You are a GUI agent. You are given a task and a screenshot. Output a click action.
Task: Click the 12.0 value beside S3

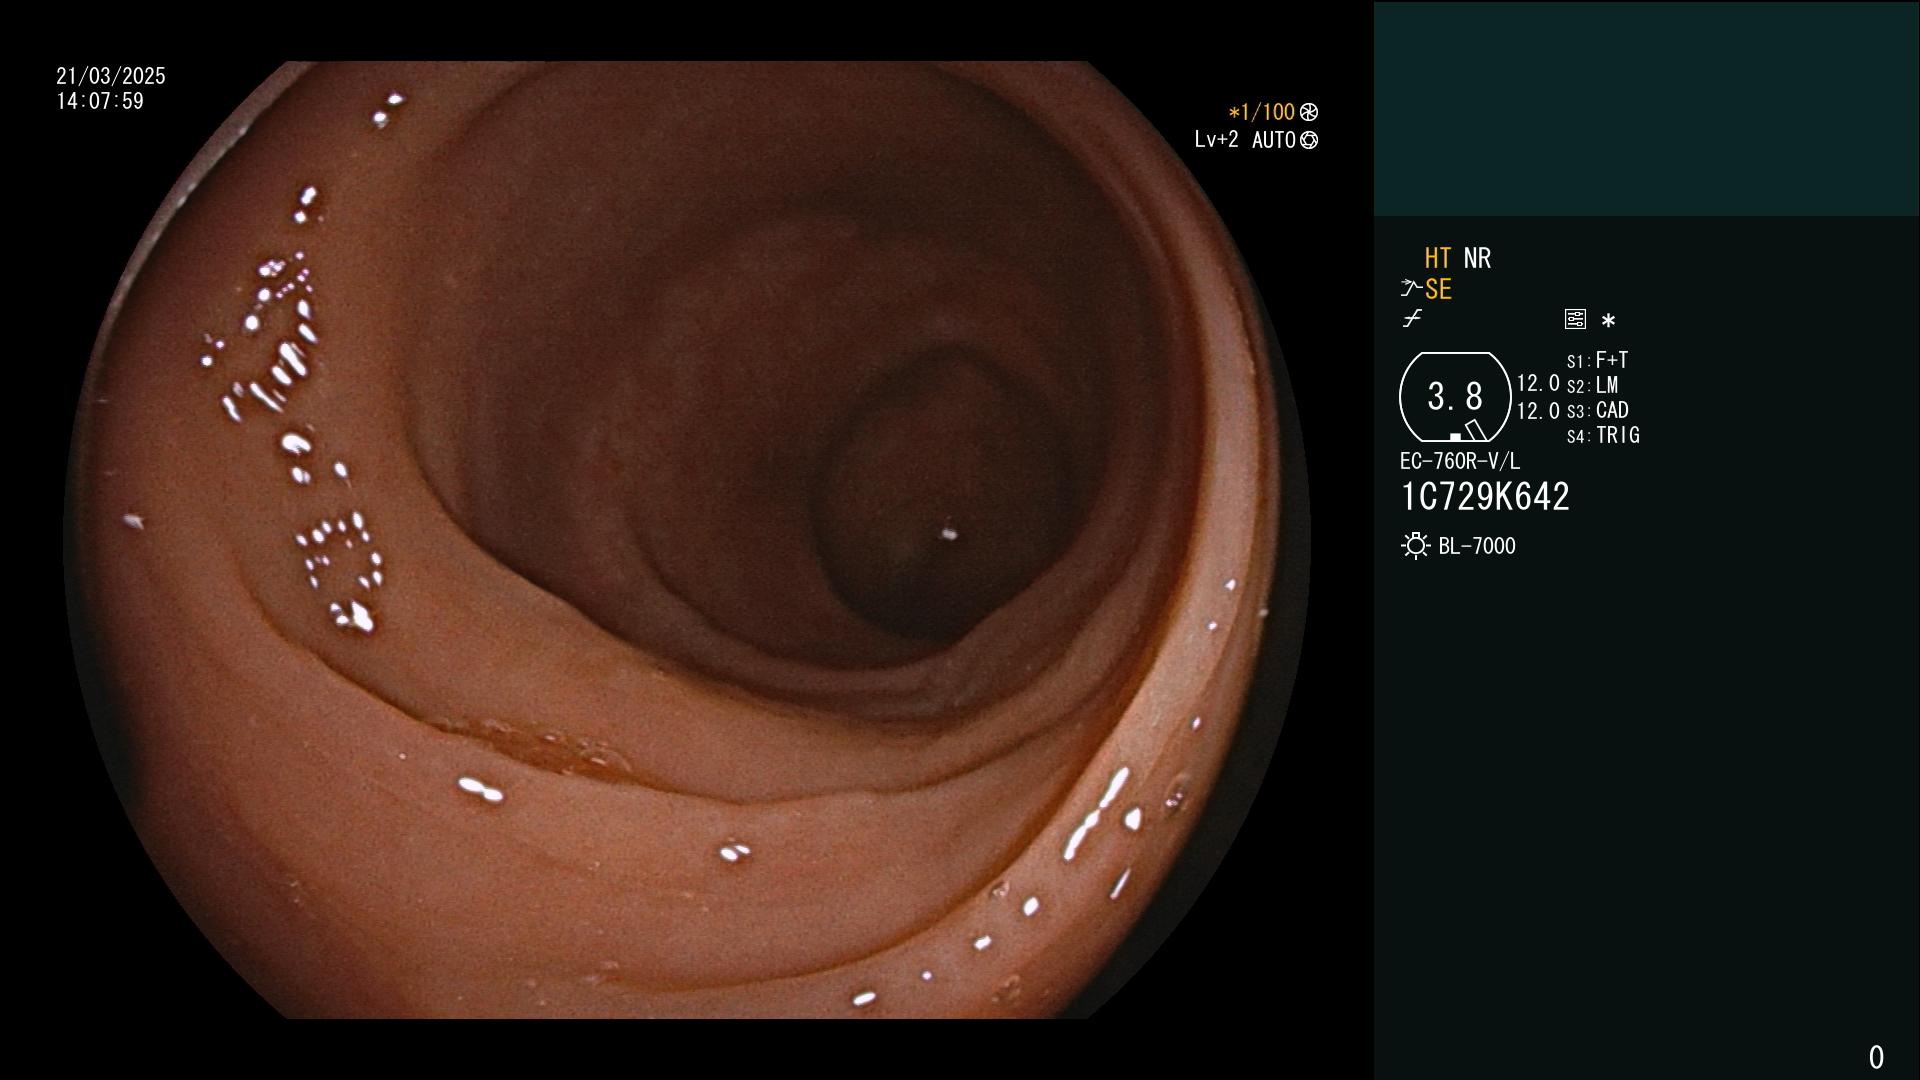(1538, 410)
